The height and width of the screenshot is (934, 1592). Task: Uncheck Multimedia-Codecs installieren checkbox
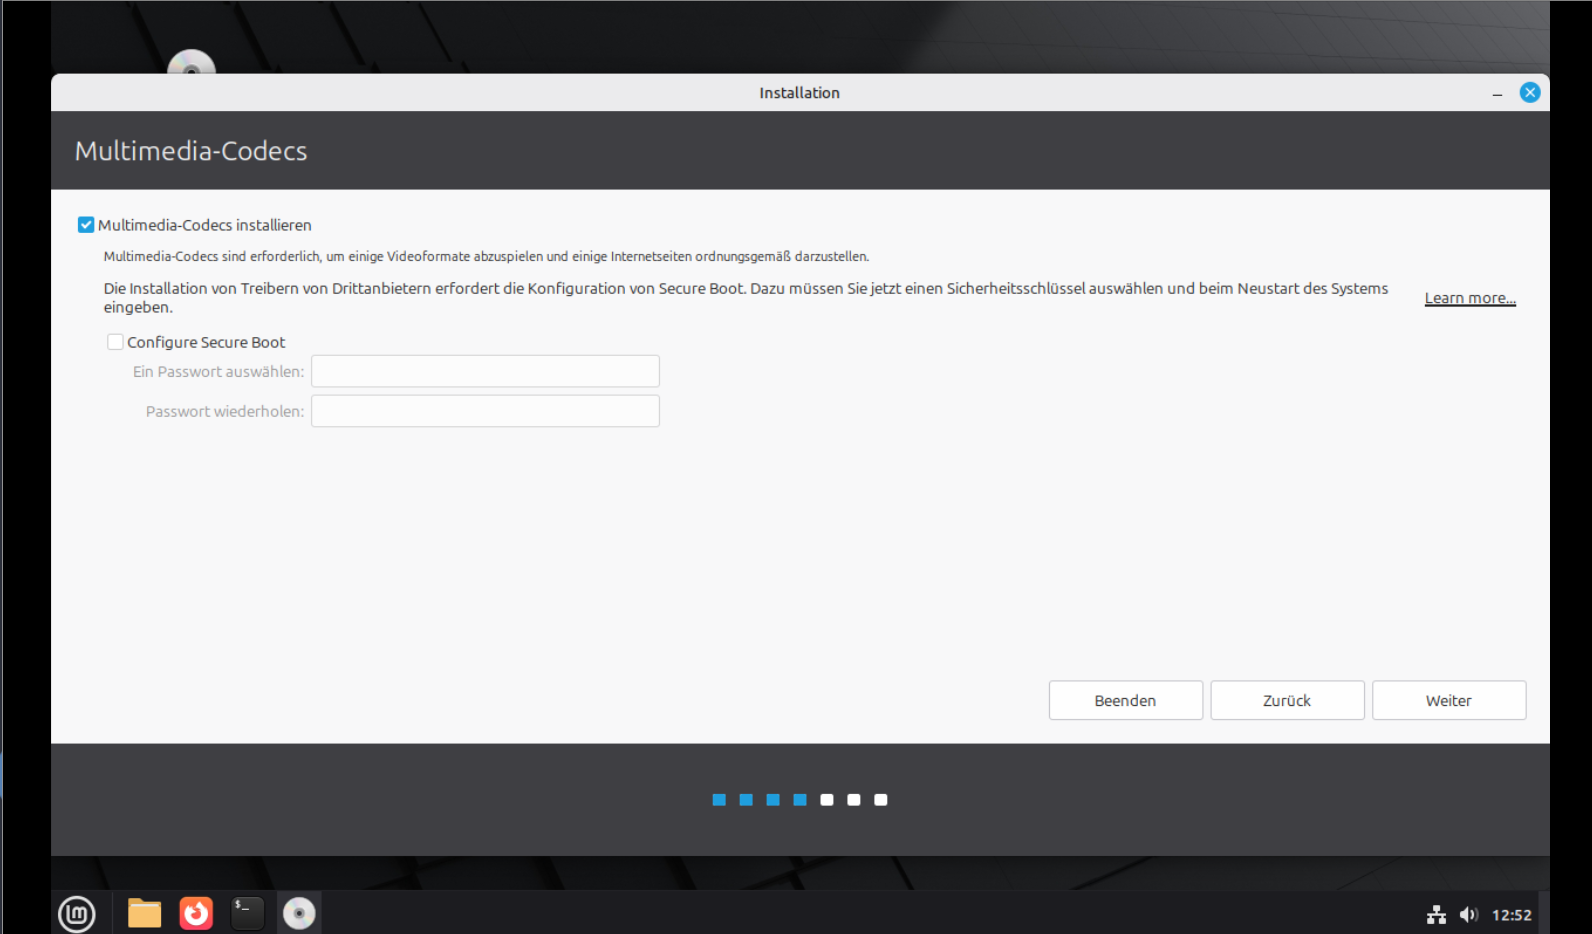click(x=86, y=225)
